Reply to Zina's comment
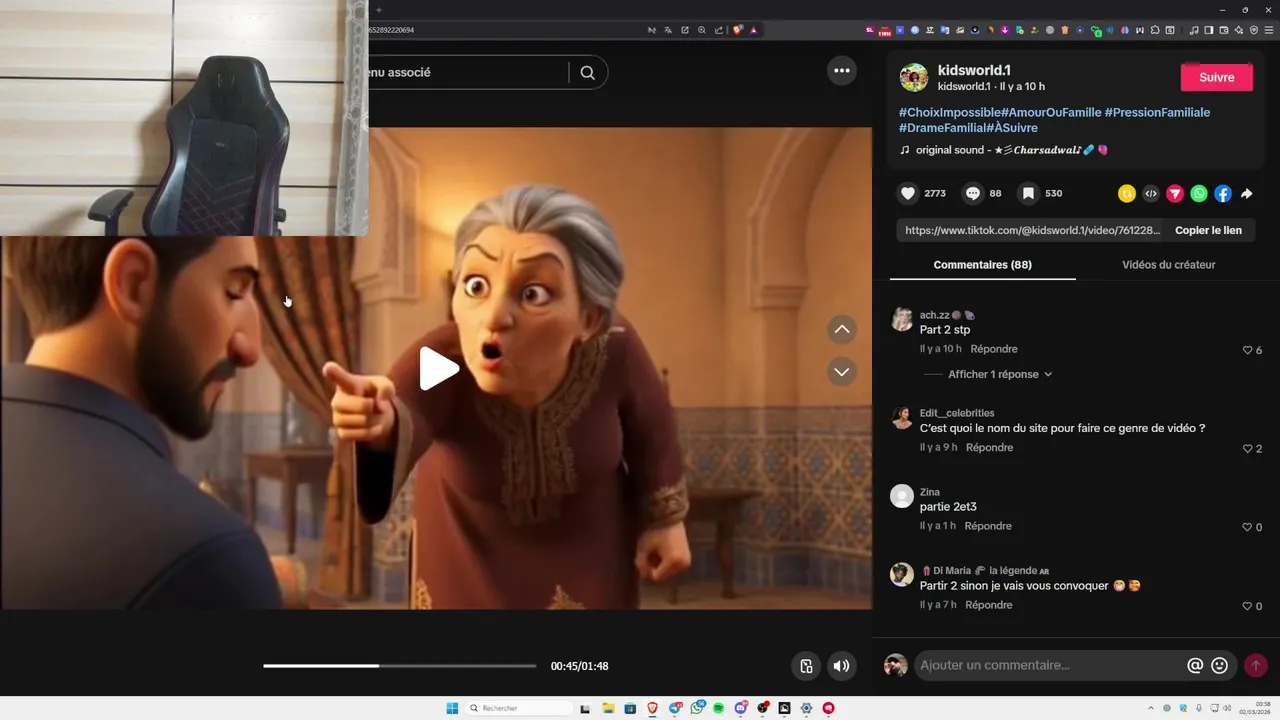This screenshot has height=720, width=1280. pos(988,526)
